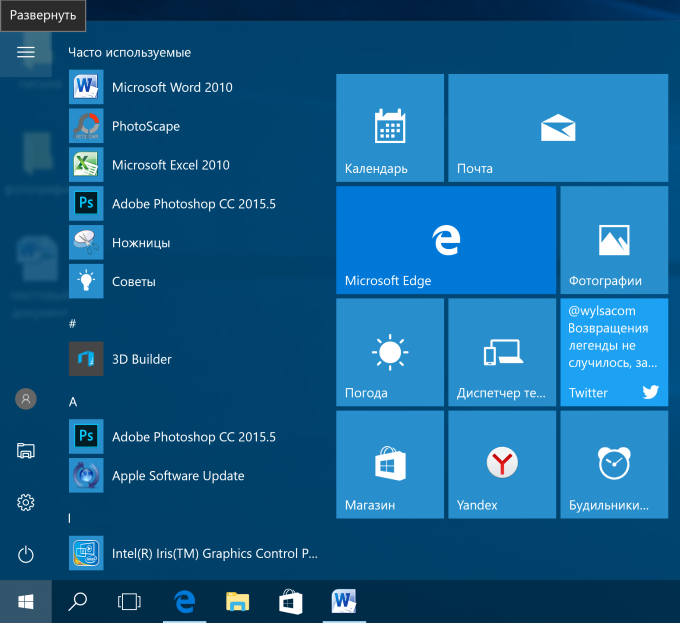Open taskbar search magnifier
This screenshot has width=680, height=623.
[78, 602]
